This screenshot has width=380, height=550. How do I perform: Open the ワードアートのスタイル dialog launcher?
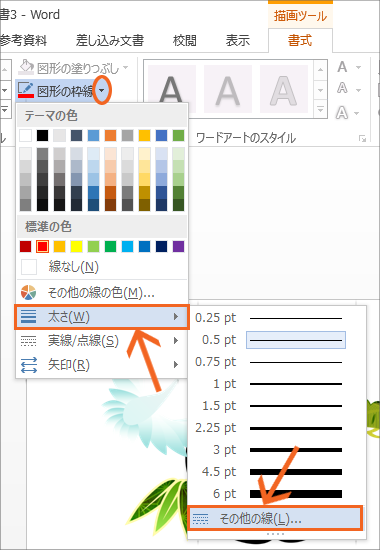362,139
